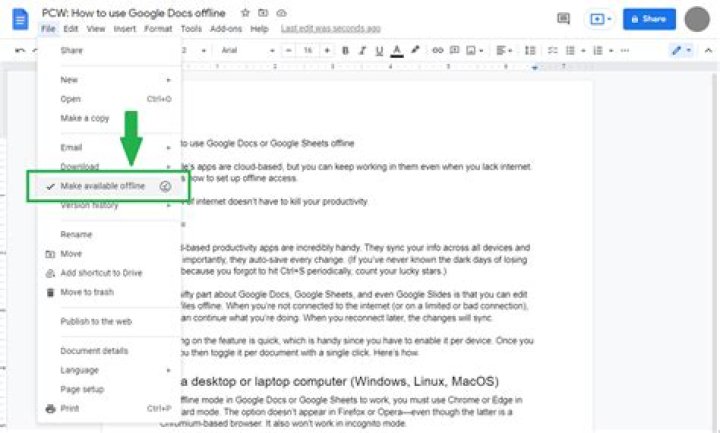Open text alignment options
720x433 pixels.
[504, 50]
